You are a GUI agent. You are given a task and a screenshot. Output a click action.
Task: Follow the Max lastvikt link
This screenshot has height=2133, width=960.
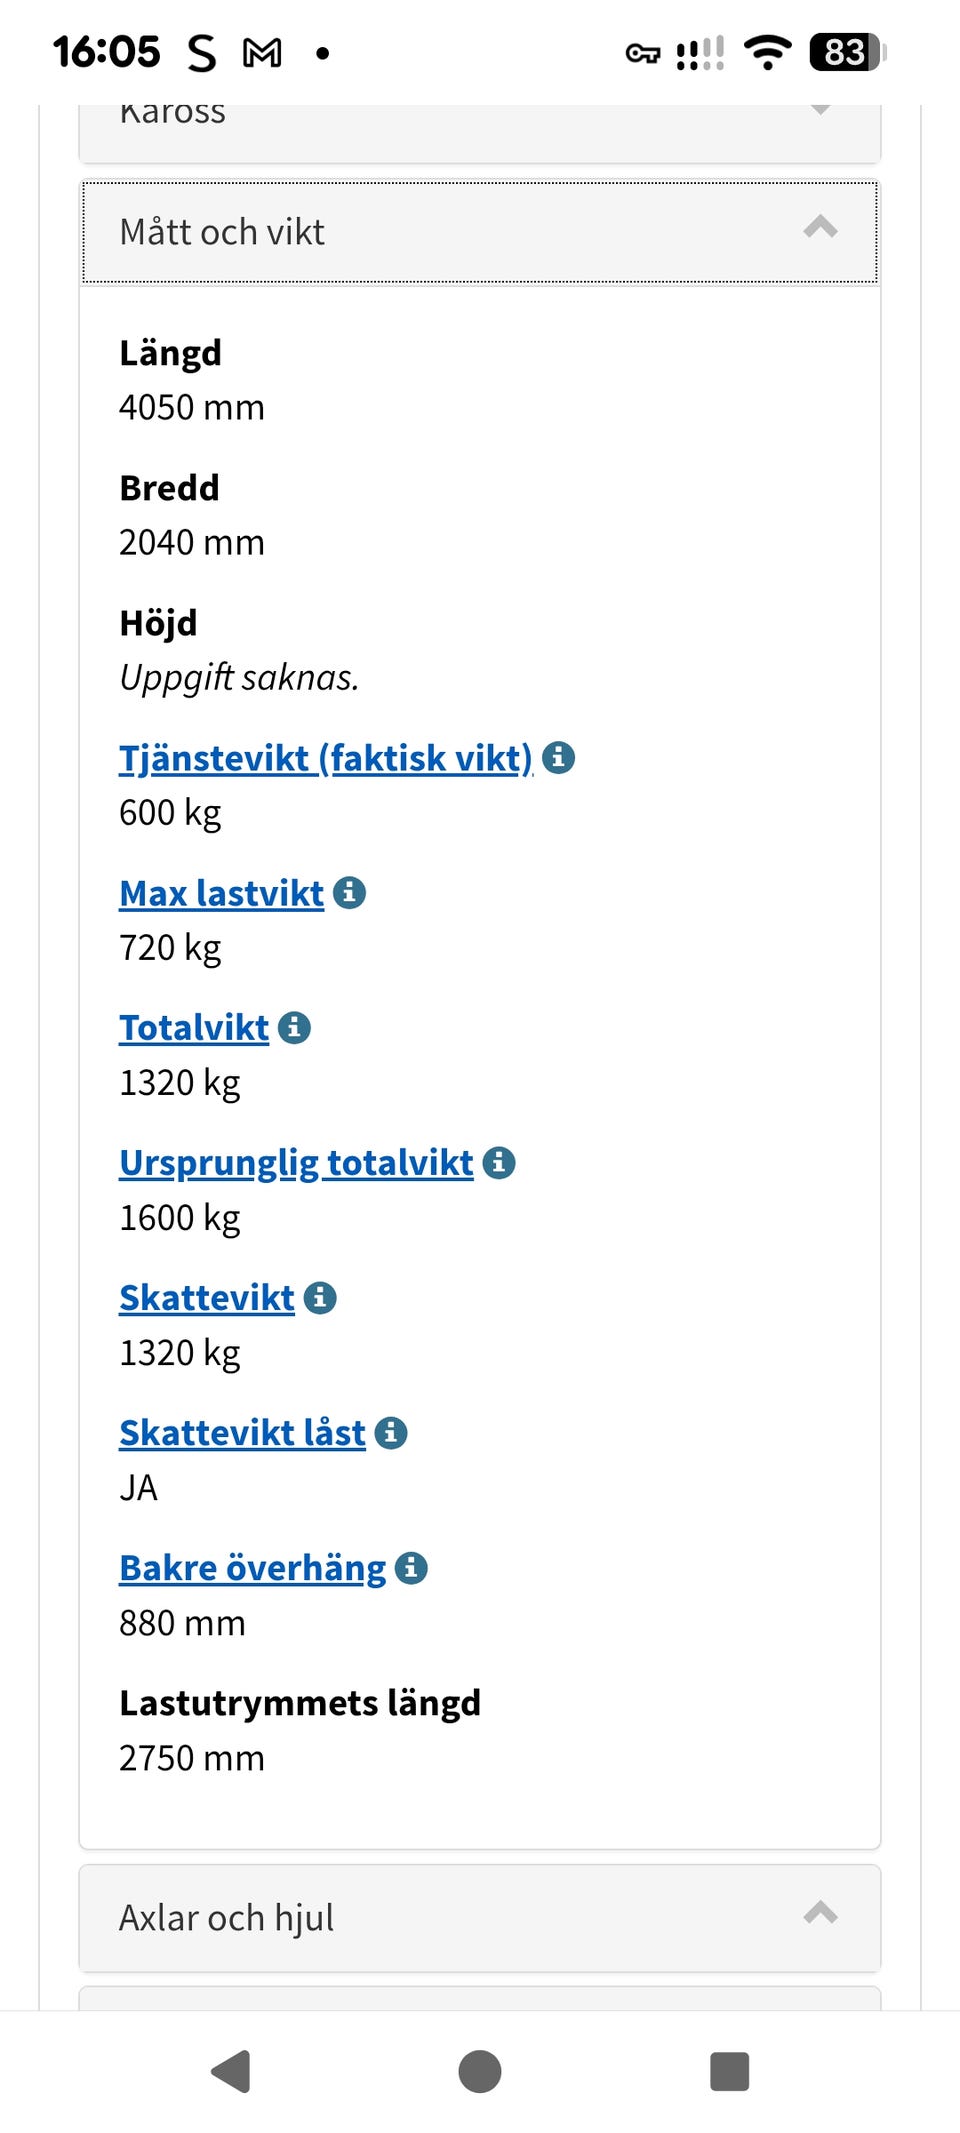coord(222,893)
